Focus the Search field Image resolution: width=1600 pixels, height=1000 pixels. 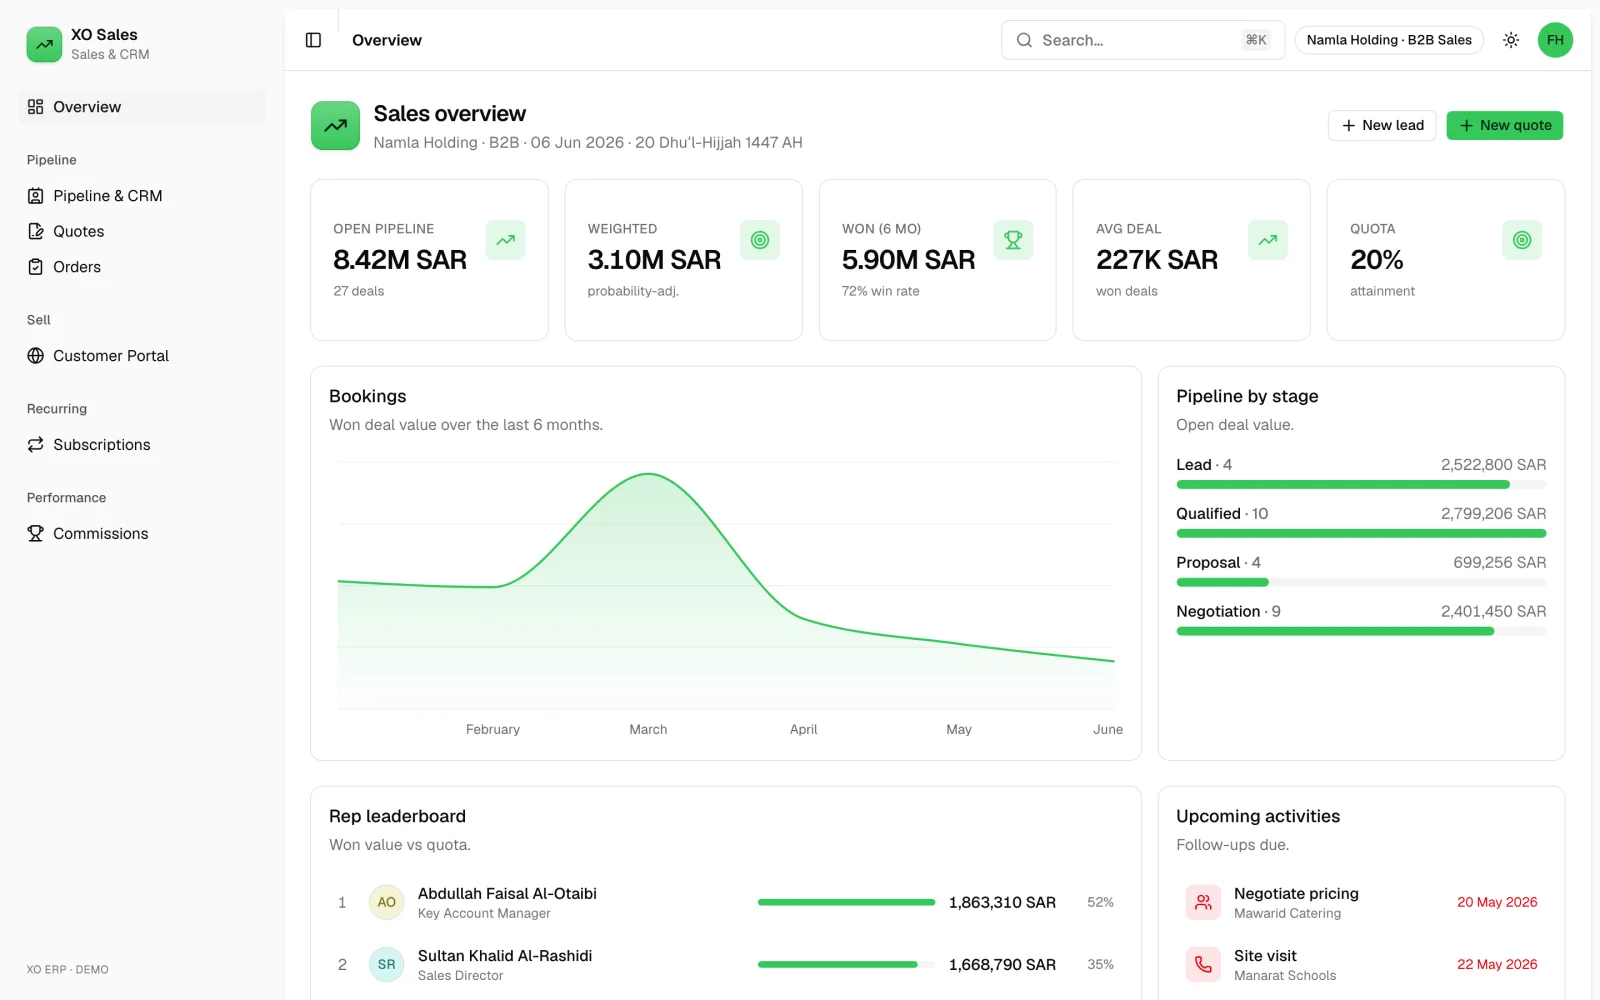point(1143,40)
